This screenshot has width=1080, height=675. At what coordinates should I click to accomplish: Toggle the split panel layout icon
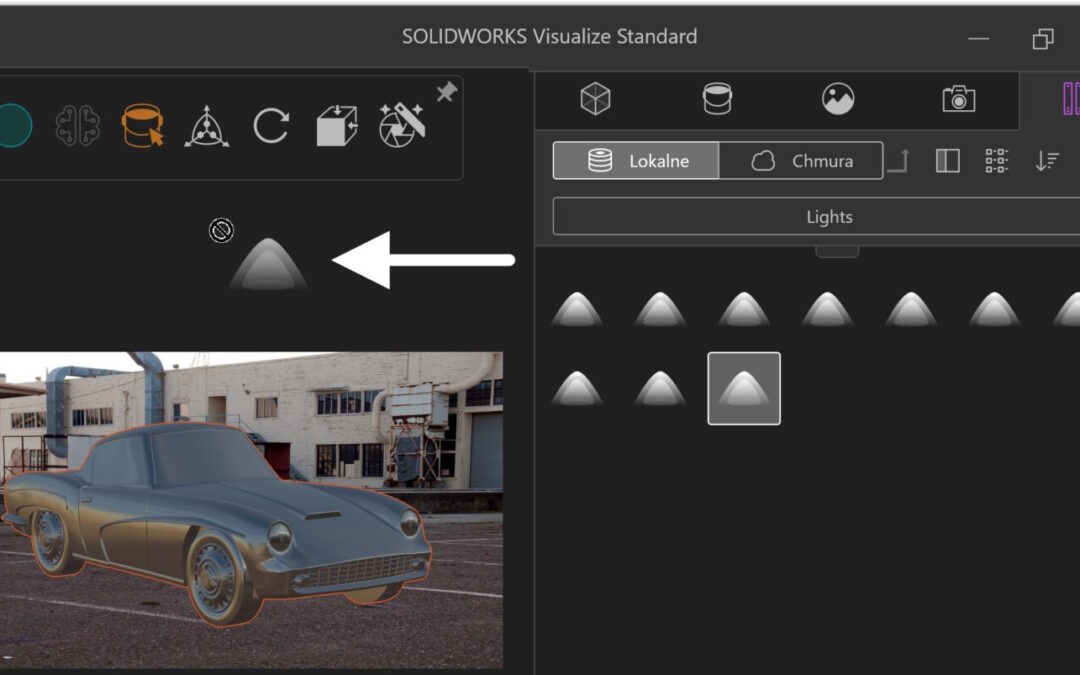pyautogui.click(x=947, y=161)
